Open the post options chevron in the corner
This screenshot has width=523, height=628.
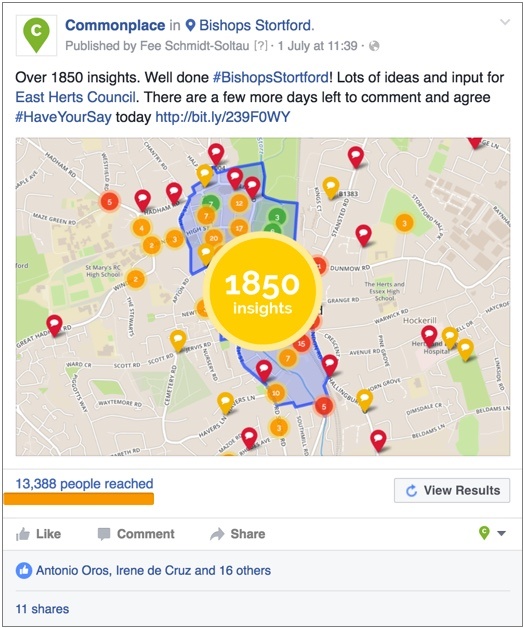coord(505,22)
